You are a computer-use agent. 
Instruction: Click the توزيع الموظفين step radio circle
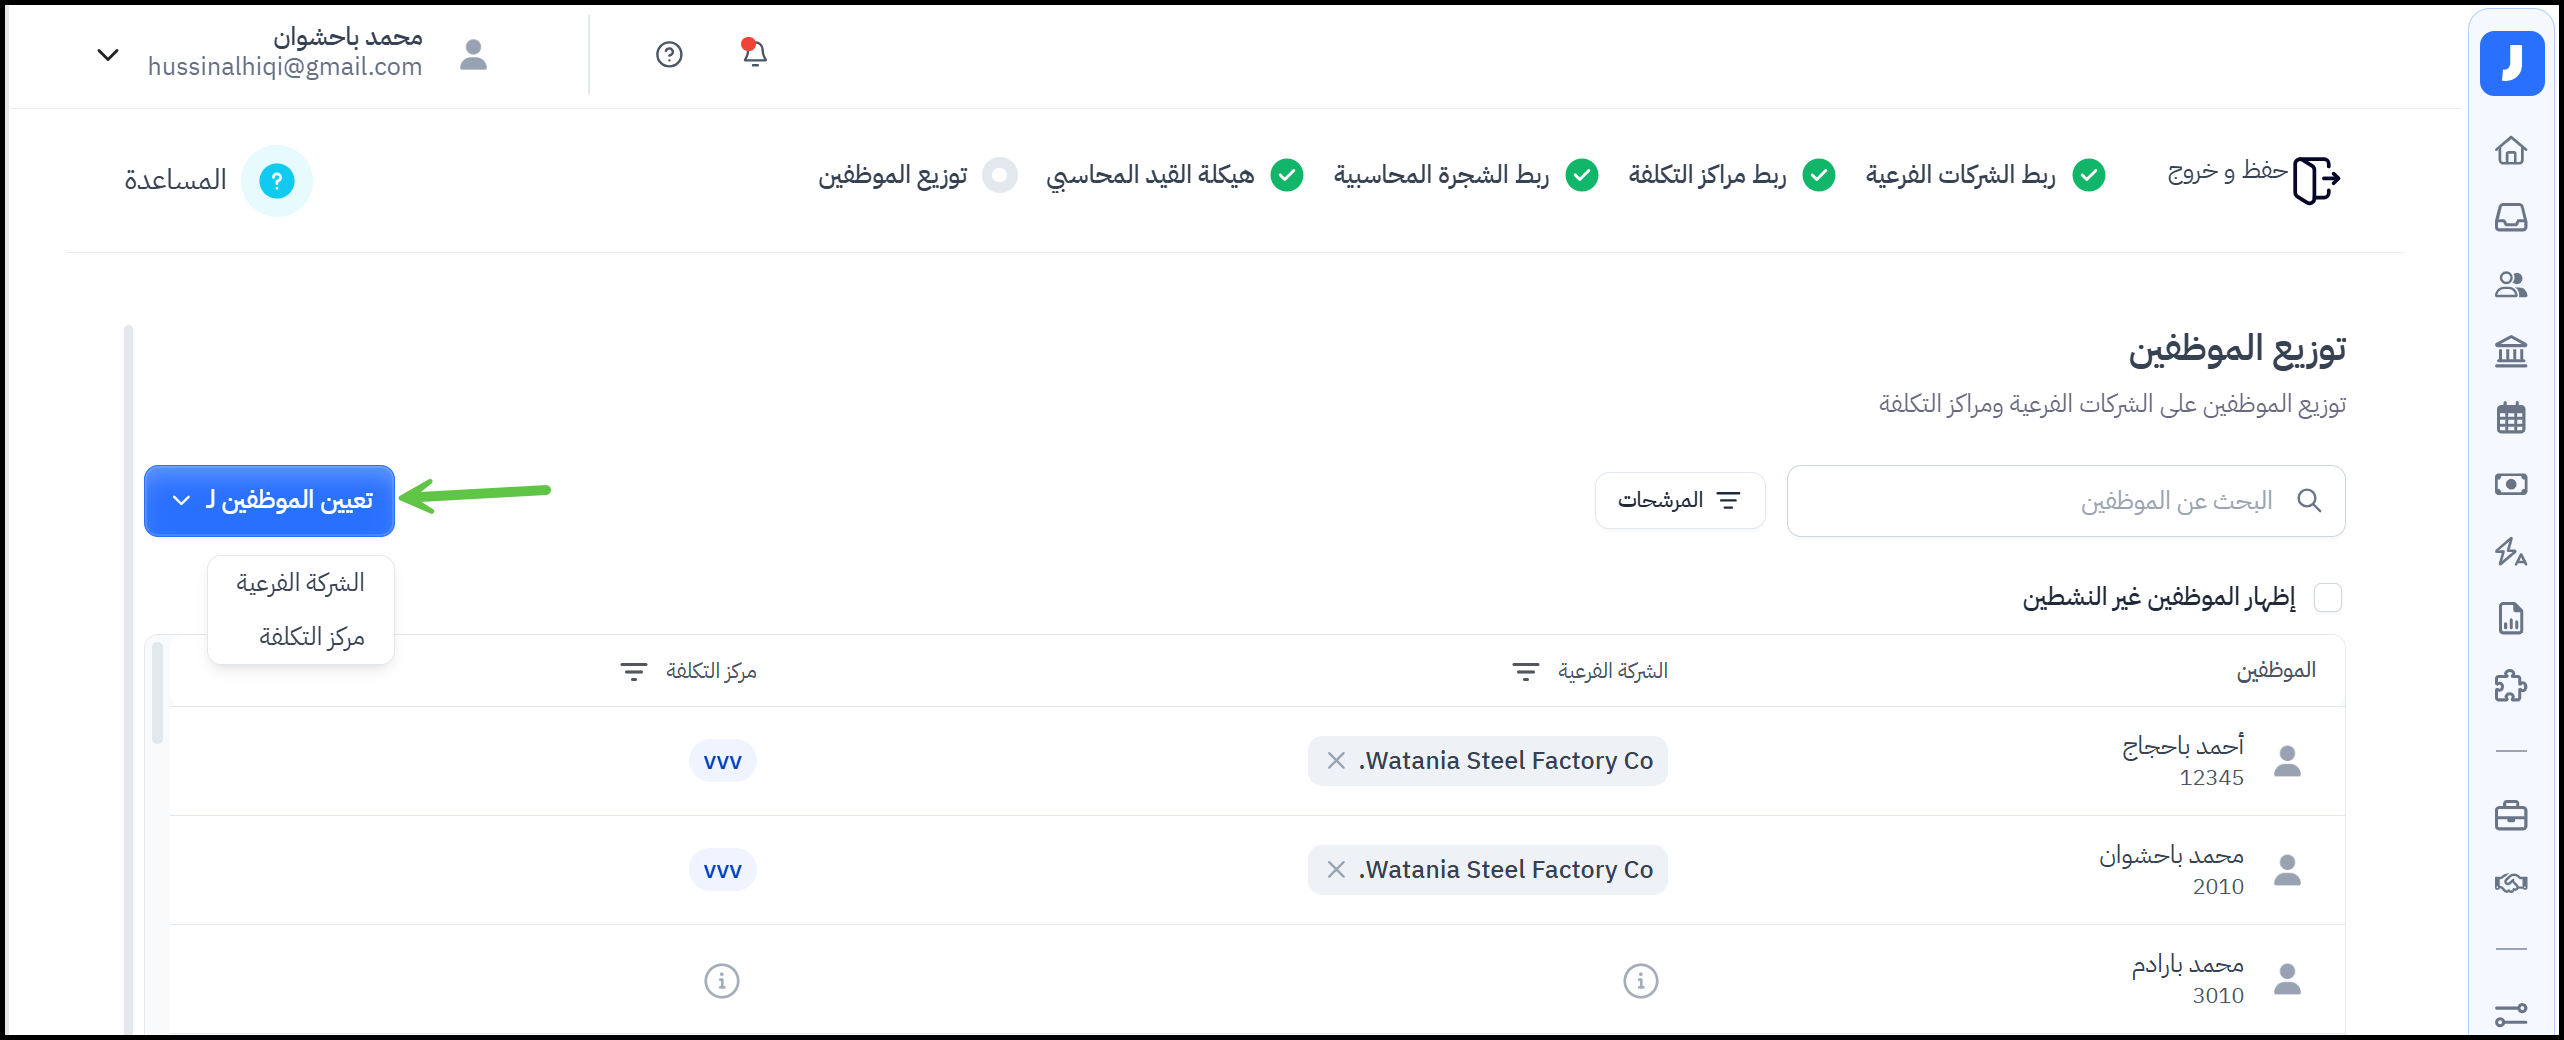point(999,175)
